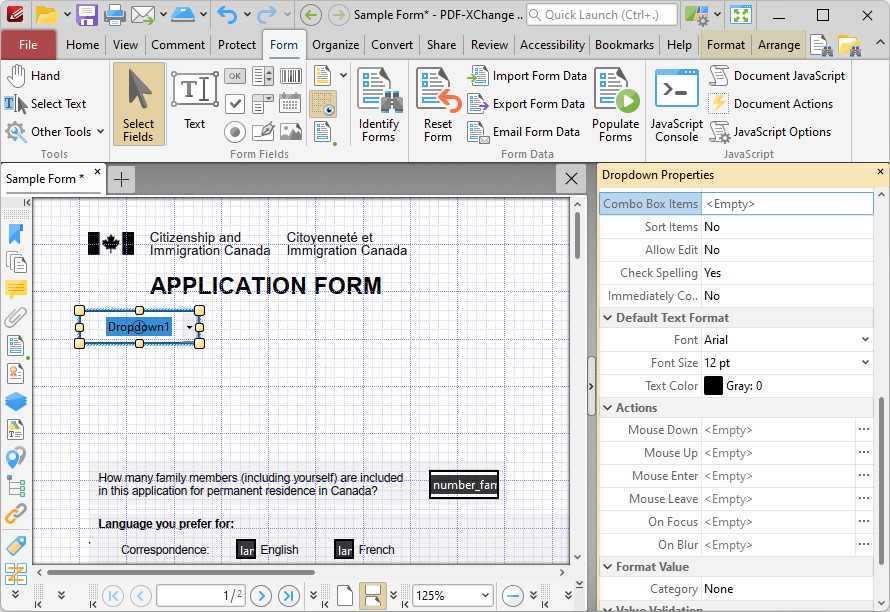Click the Text Color black swatch
This screenshot has height=612, width=890.
(x=713, y=385)
